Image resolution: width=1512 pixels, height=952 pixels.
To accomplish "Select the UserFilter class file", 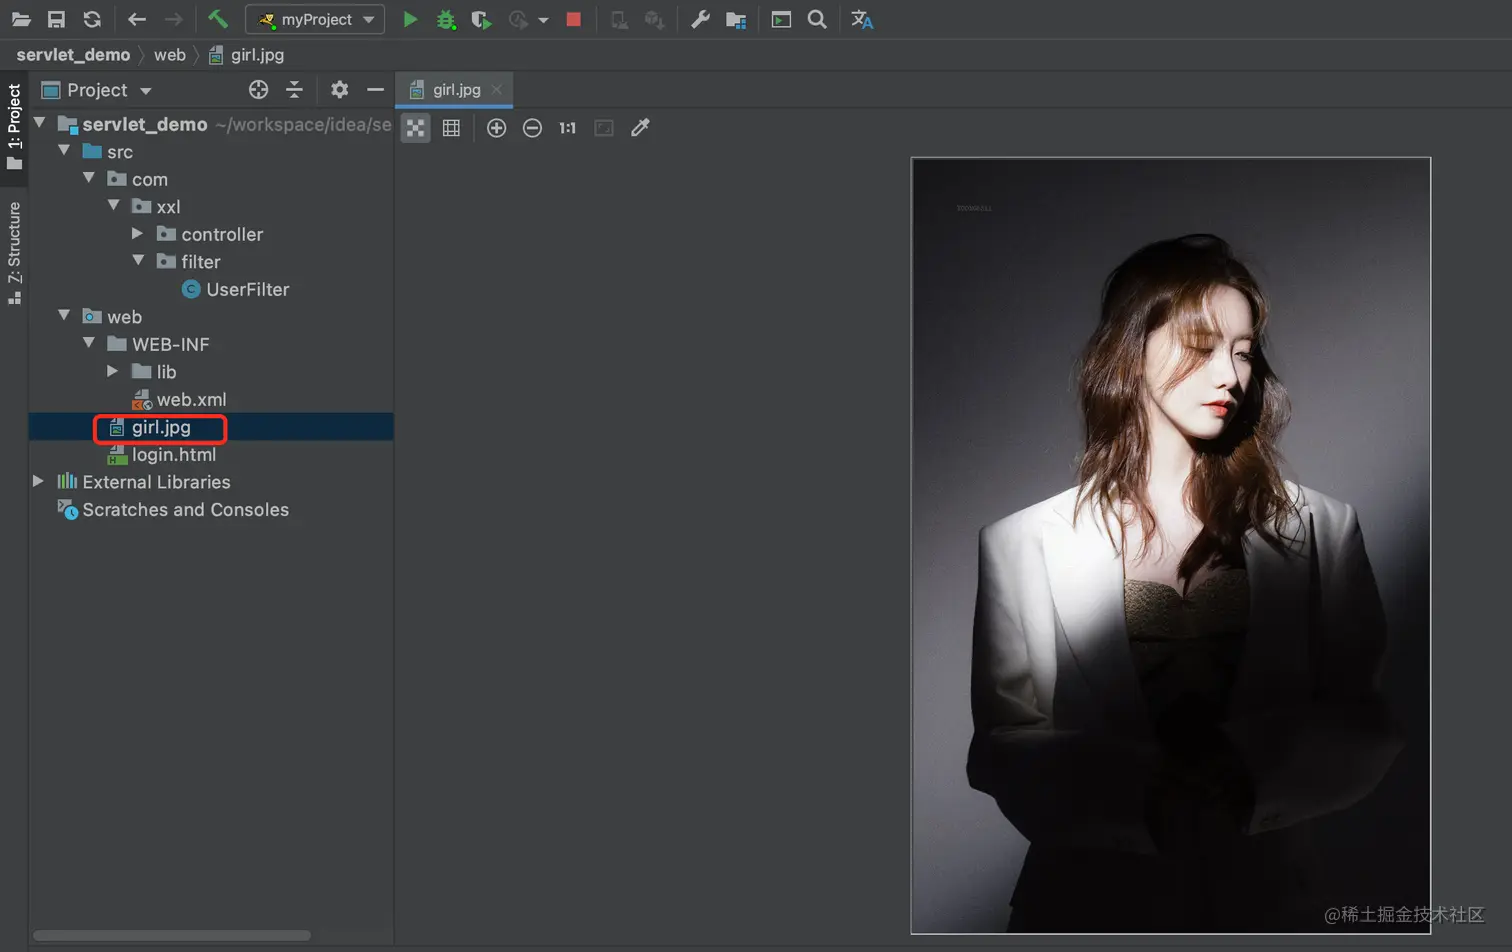I will click(247, 289).
